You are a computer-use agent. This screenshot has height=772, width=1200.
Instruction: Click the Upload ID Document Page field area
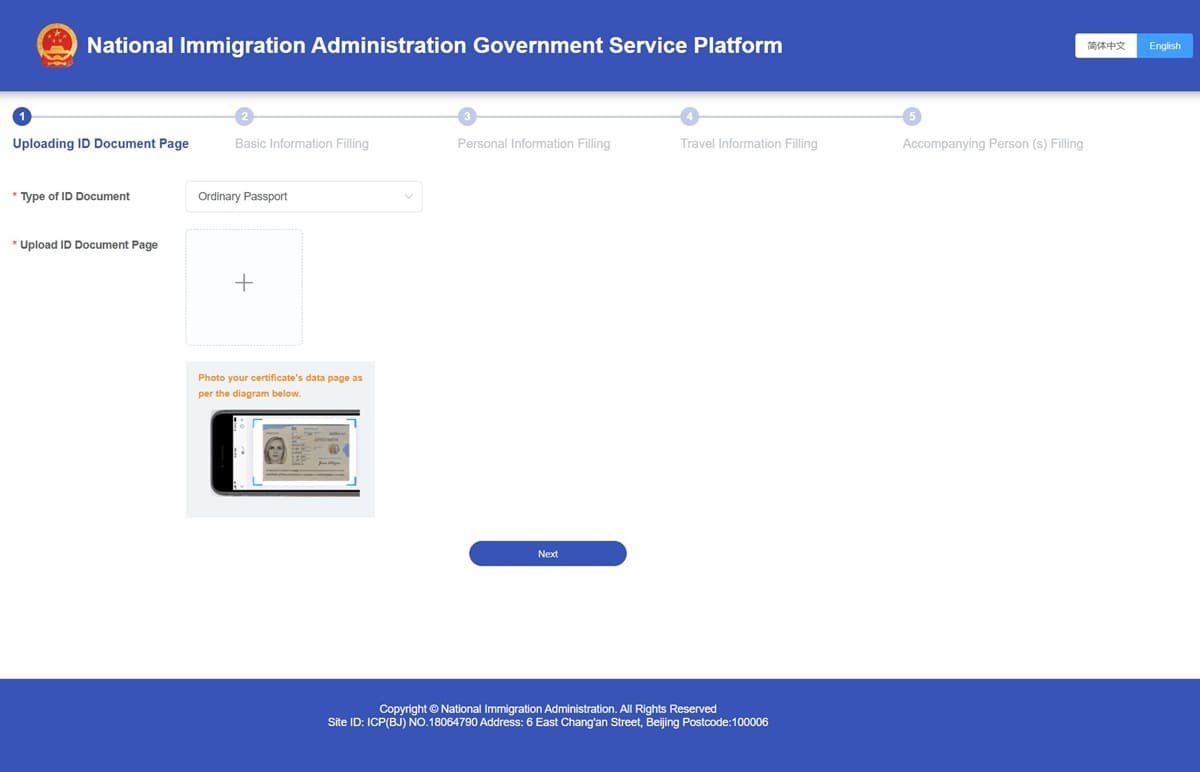[x=243, y=286]
